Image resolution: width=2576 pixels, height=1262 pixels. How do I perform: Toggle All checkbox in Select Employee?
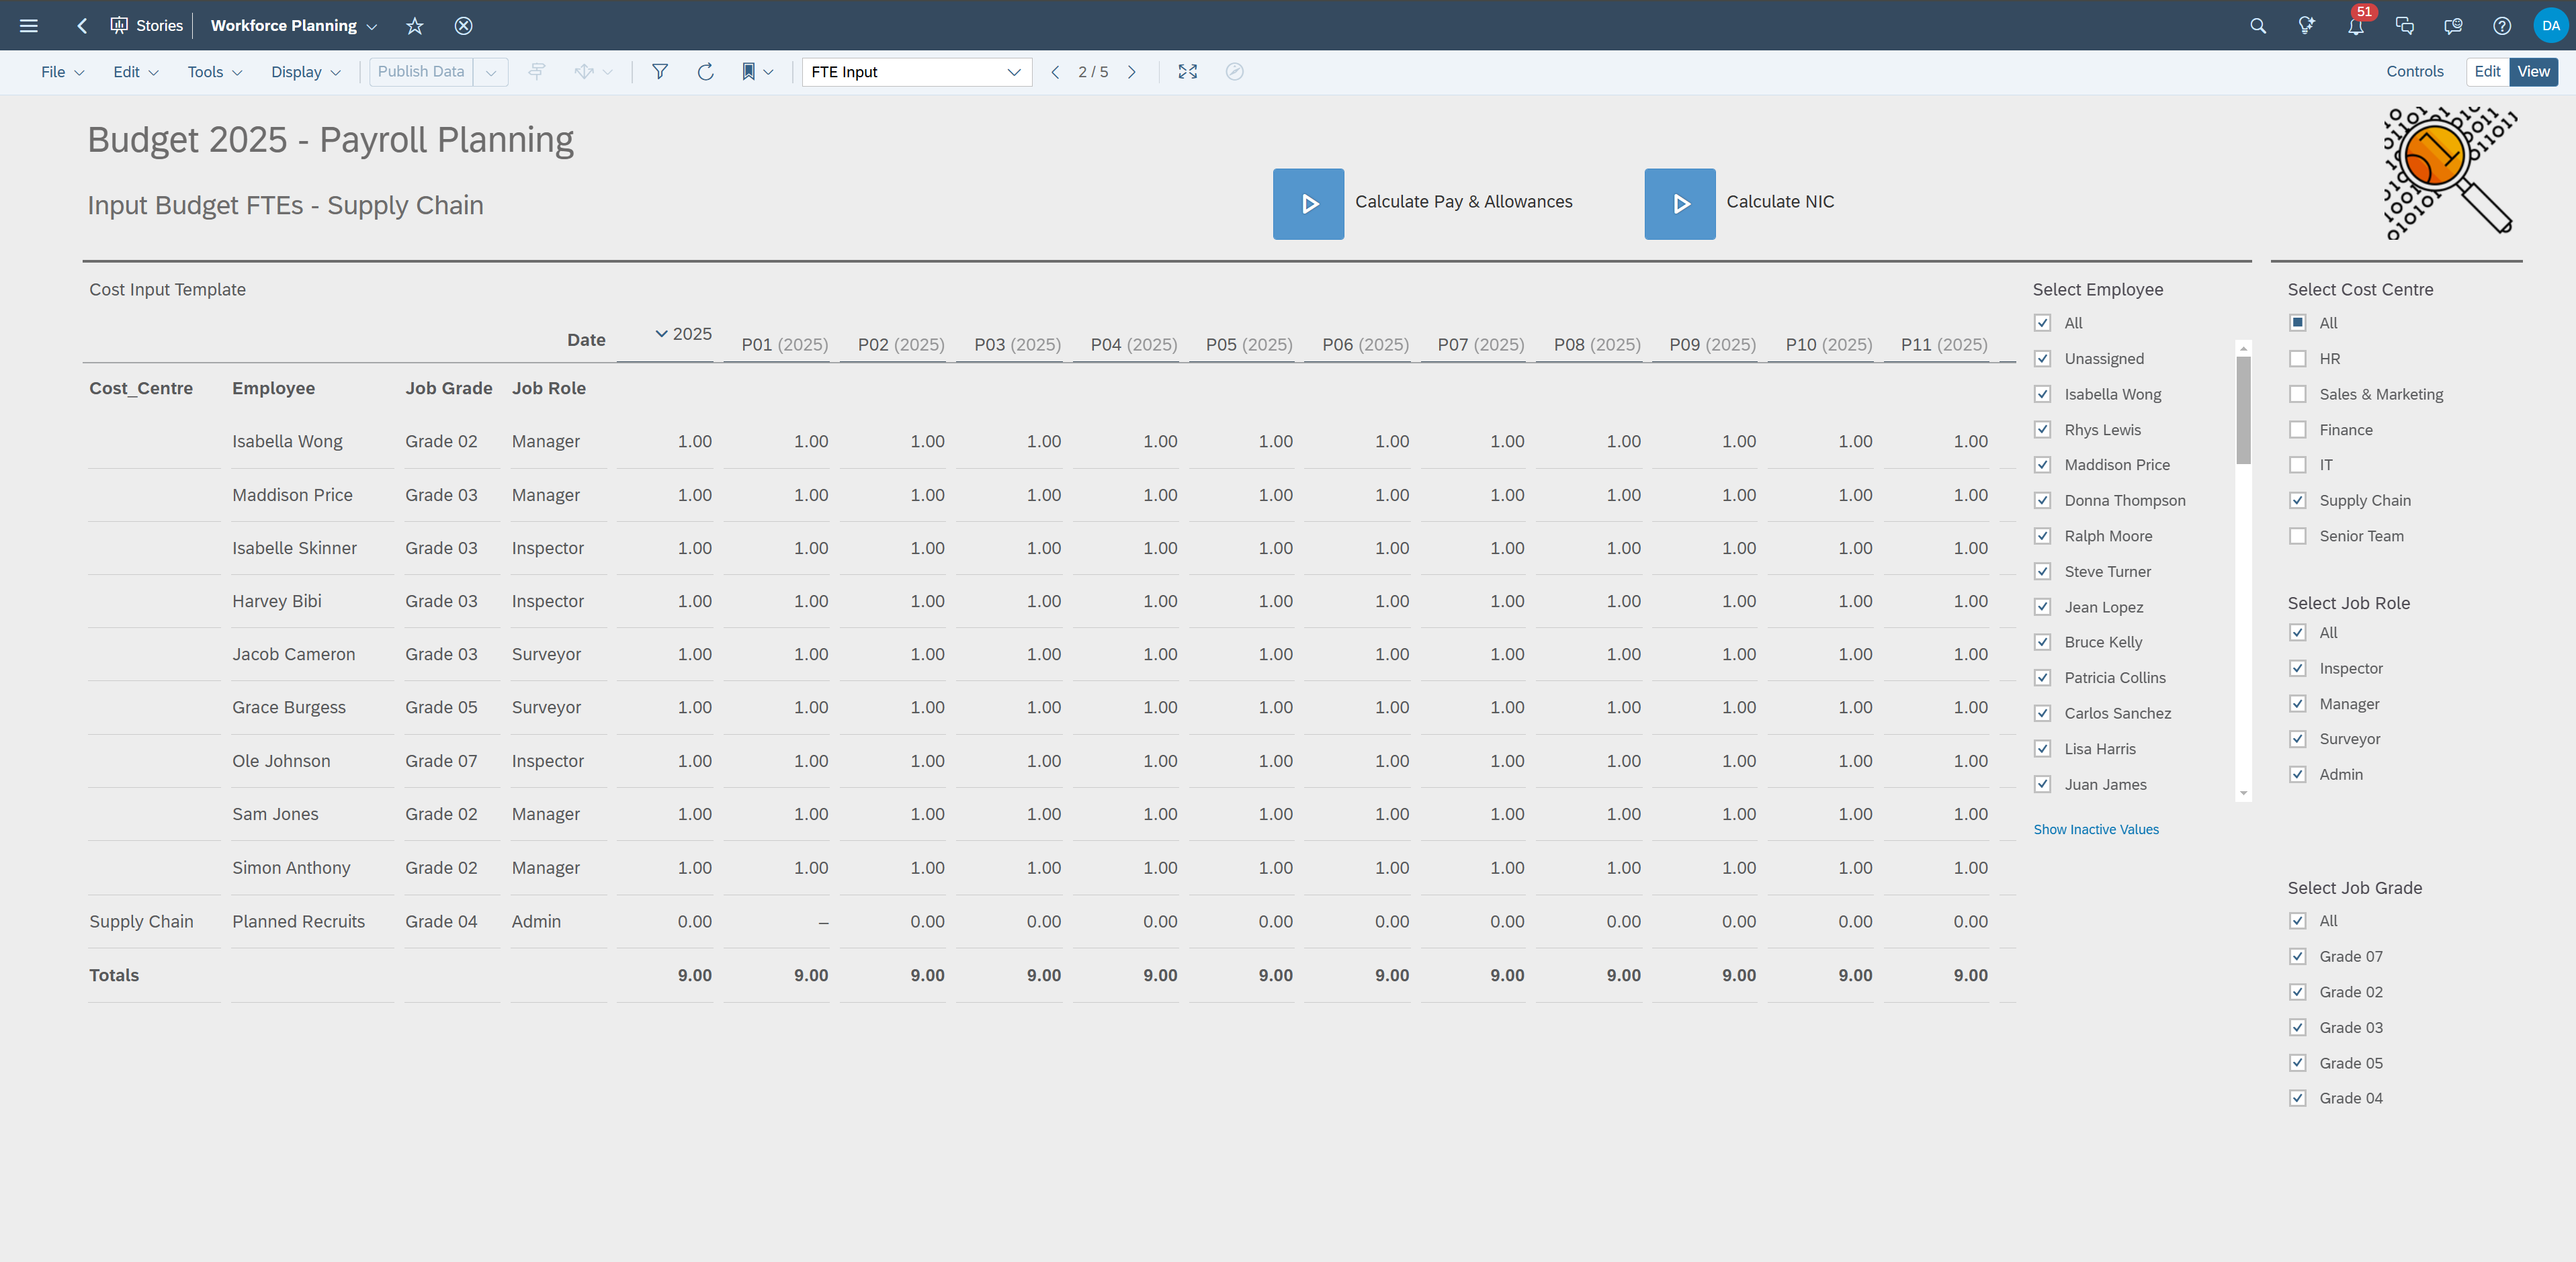[x=2043, y=323]
